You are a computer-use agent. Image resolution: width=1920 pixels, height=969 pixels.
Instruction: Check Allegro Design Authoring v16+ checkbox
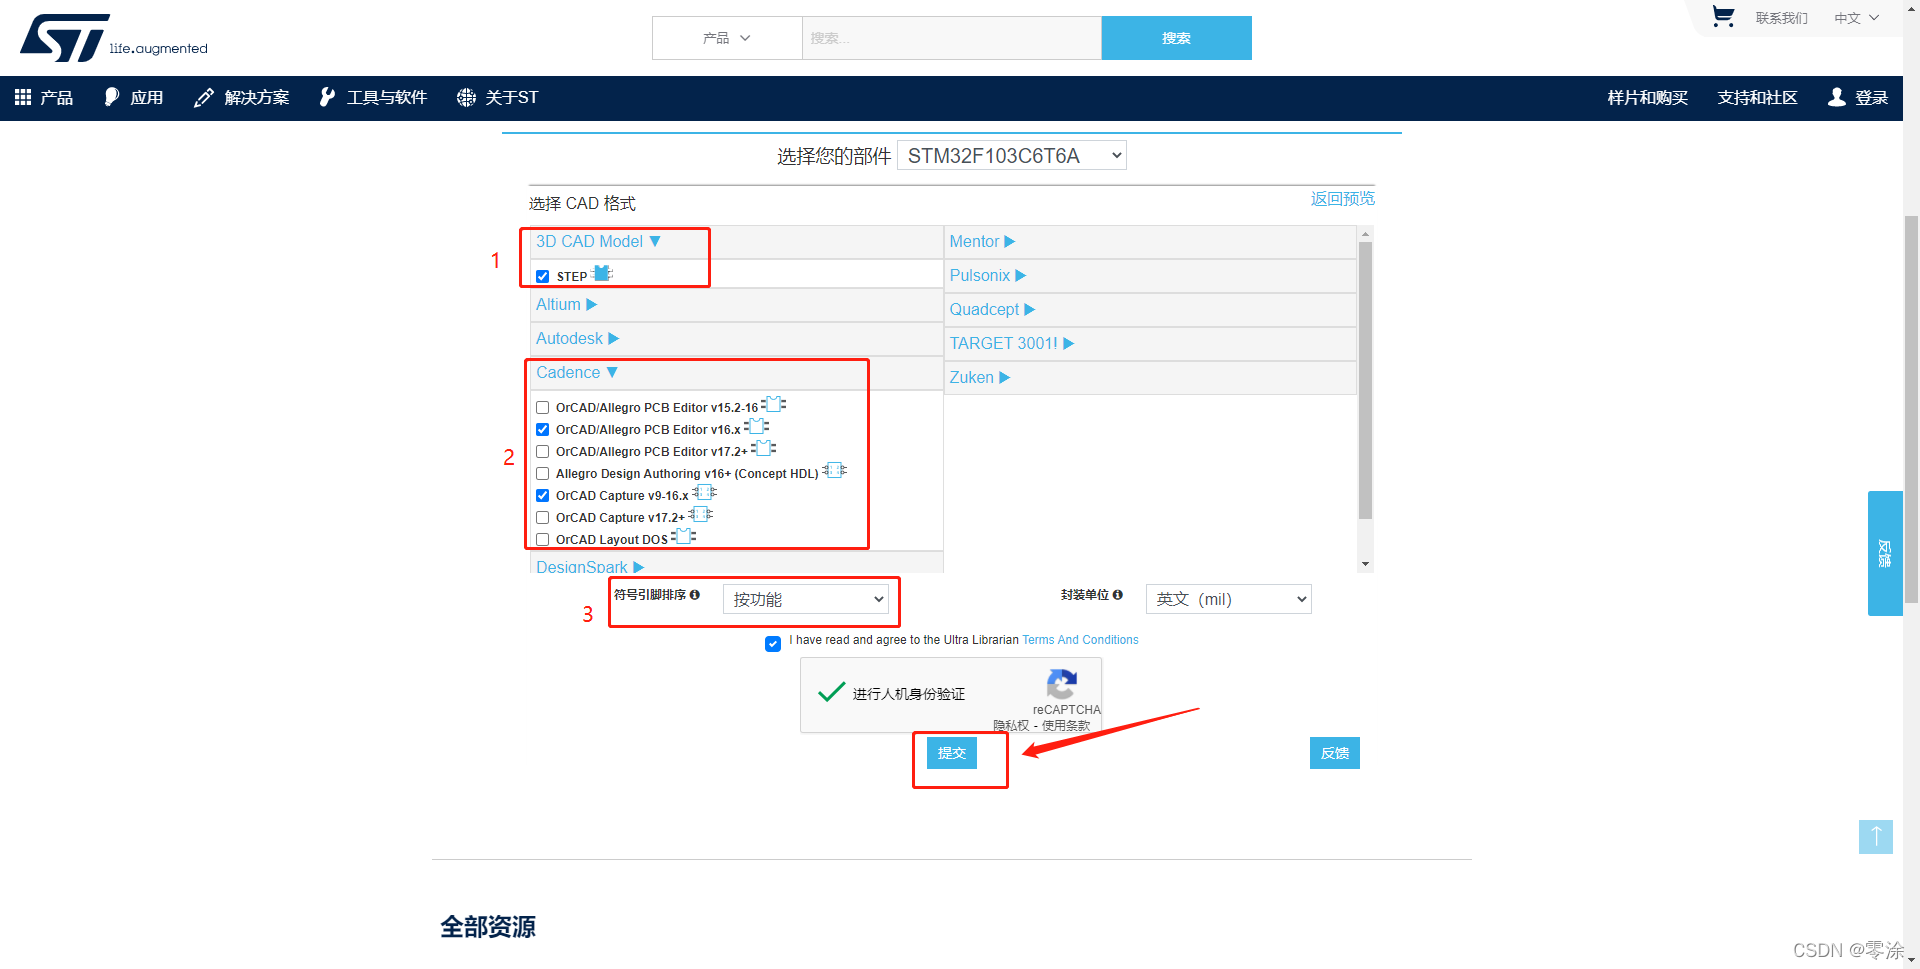click(542, 474)
